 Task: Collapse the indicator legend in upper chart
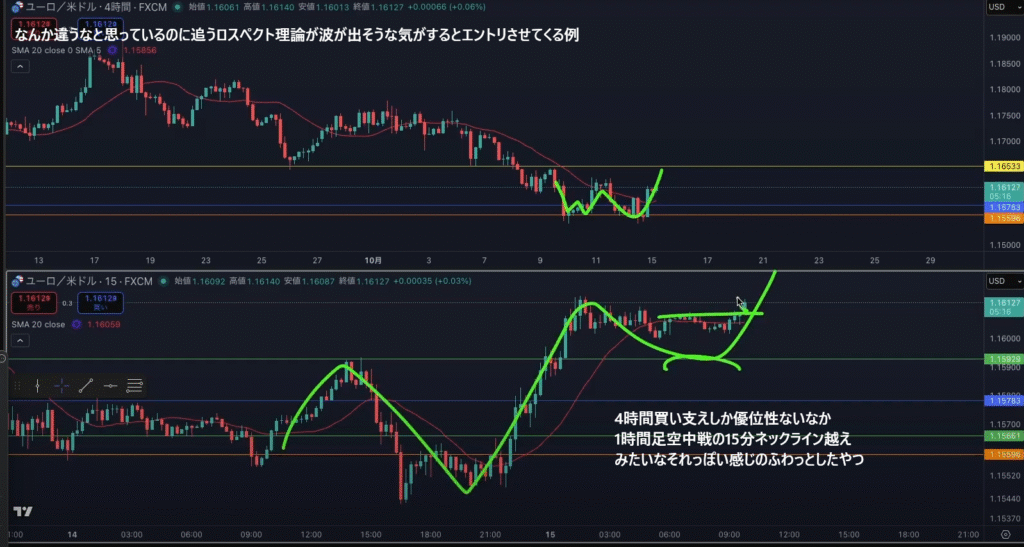[x=20, y=66]
